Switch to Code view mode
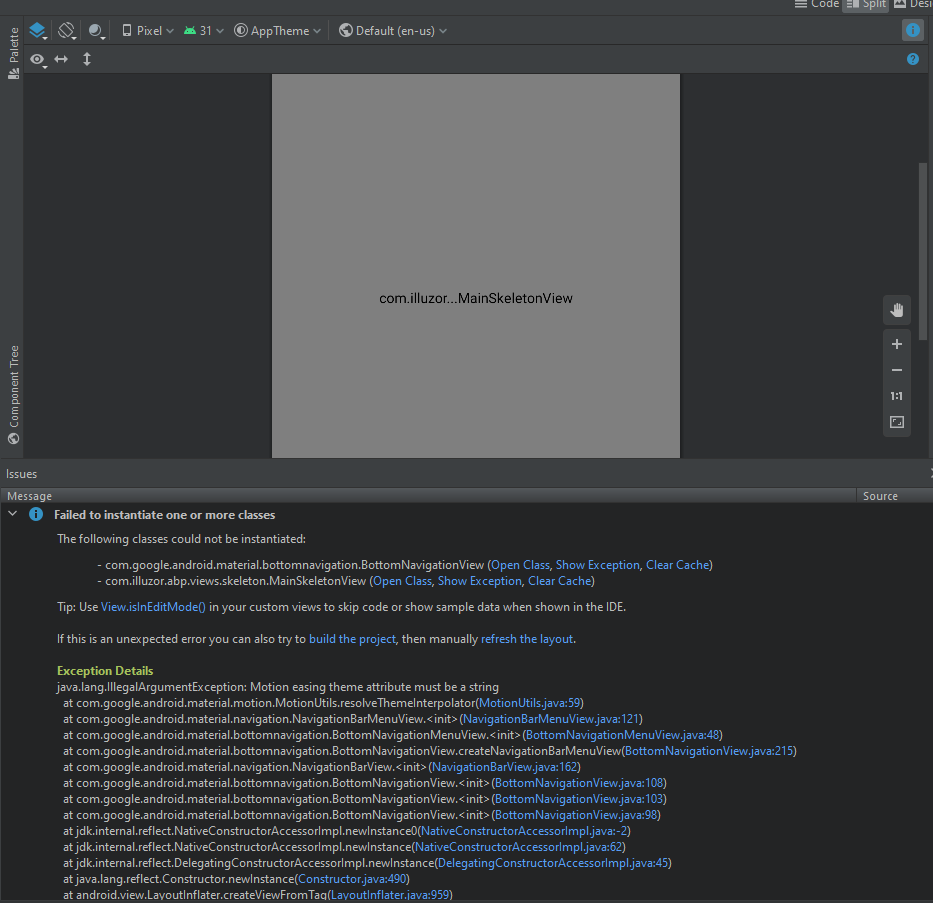 coord(816,4)
